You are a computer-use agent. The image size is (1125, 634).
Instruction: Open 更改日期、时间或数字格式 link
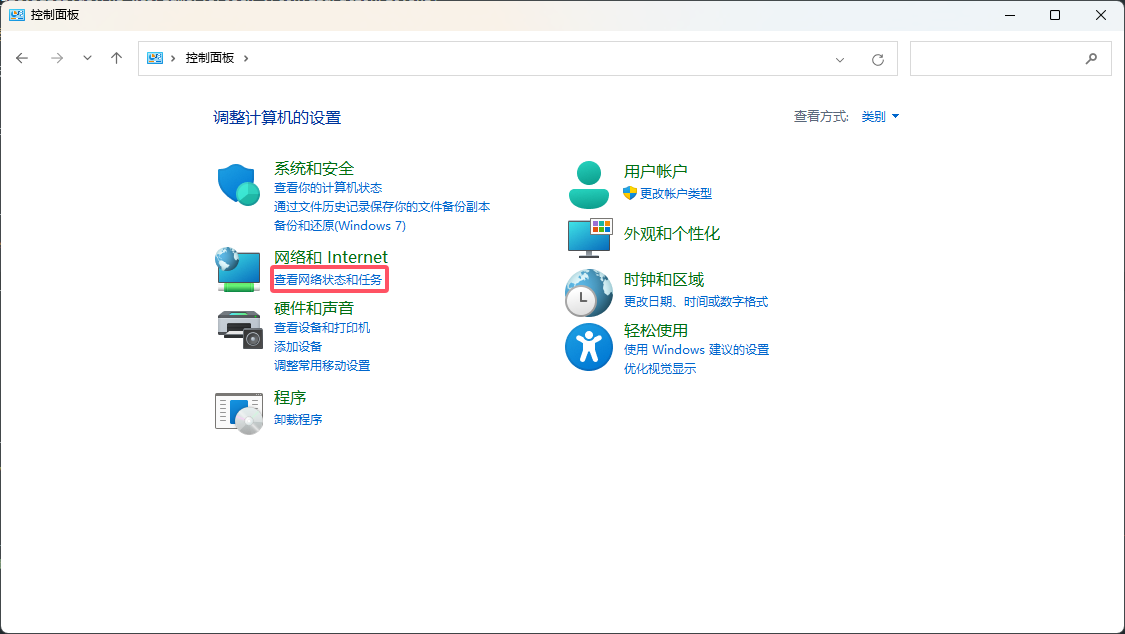click(x=695, y=302)
